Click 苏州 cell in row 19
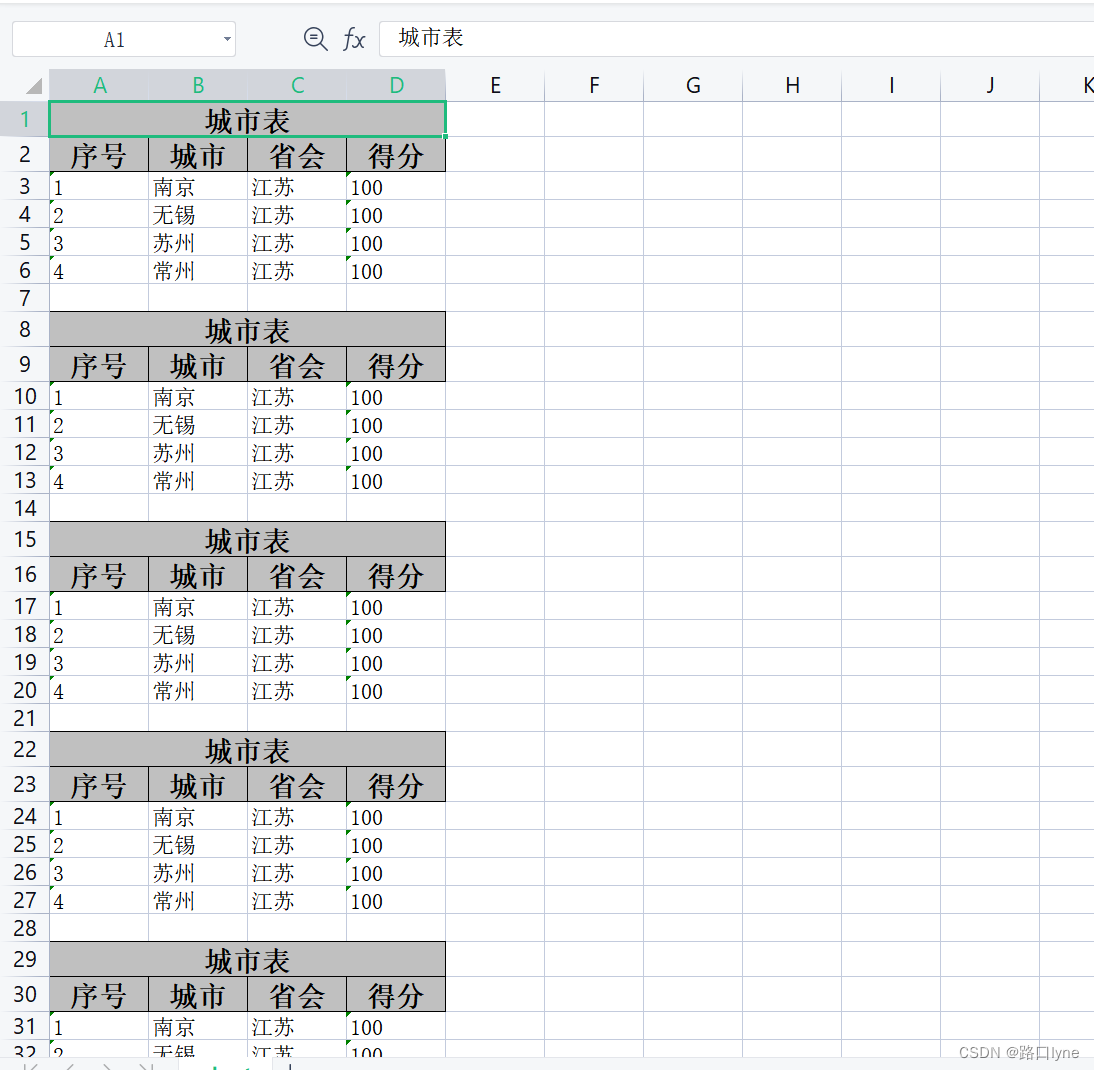 point(198,662)
